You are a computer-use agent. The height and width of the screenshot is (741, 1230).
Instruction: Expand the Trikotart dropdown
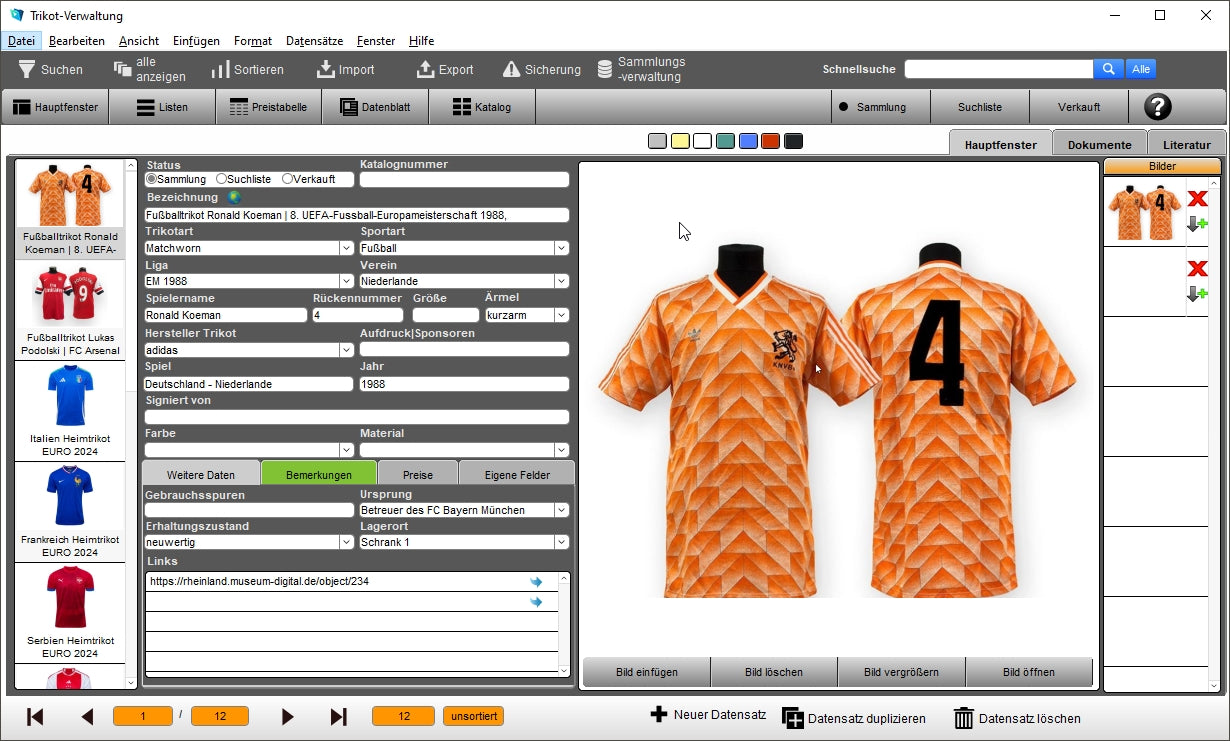coord(346,248)
